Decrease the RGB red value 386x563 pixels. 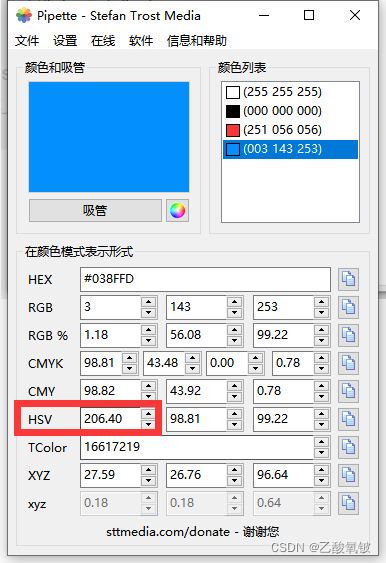point(148,313)
